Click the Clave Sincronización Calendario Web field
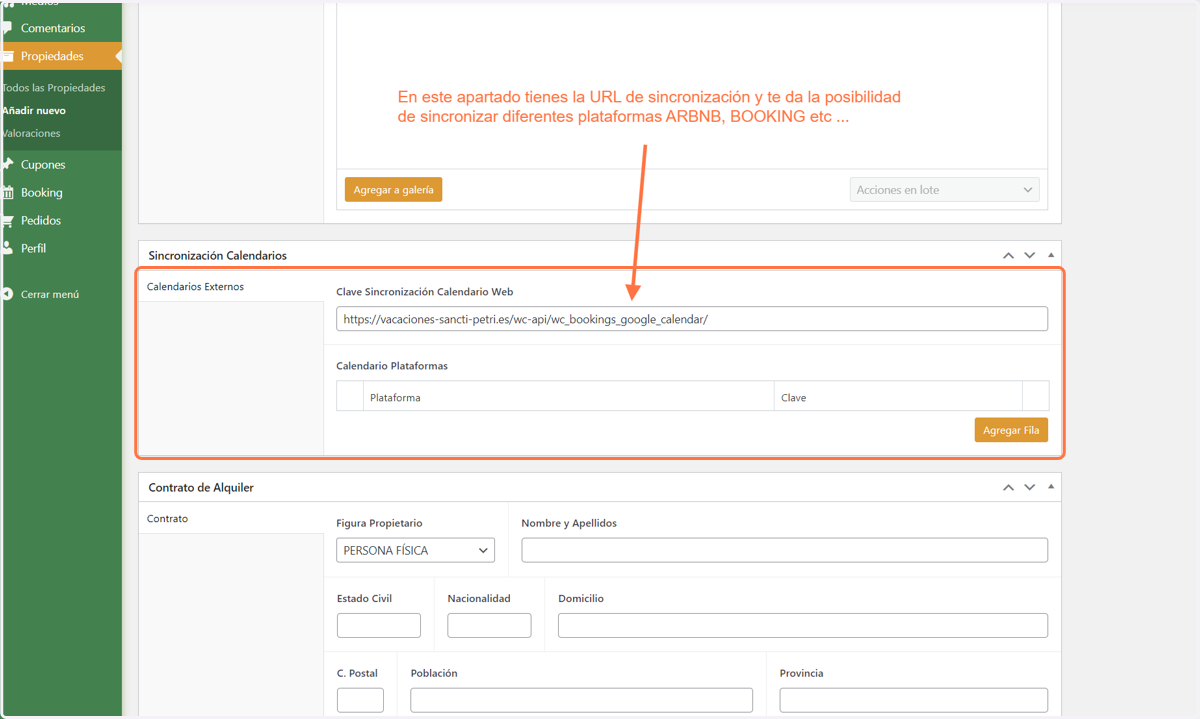The height and width of the screenshot is (719, 1200). point(692,319)
